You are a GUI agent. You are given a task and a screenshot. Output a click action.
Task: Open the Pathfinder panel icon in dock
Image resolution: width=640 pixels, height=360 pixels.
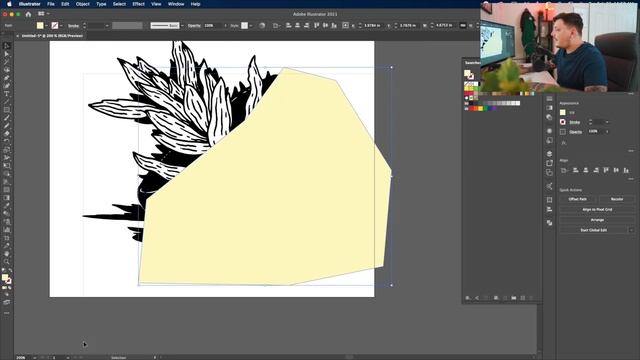(x=549, y=223)
